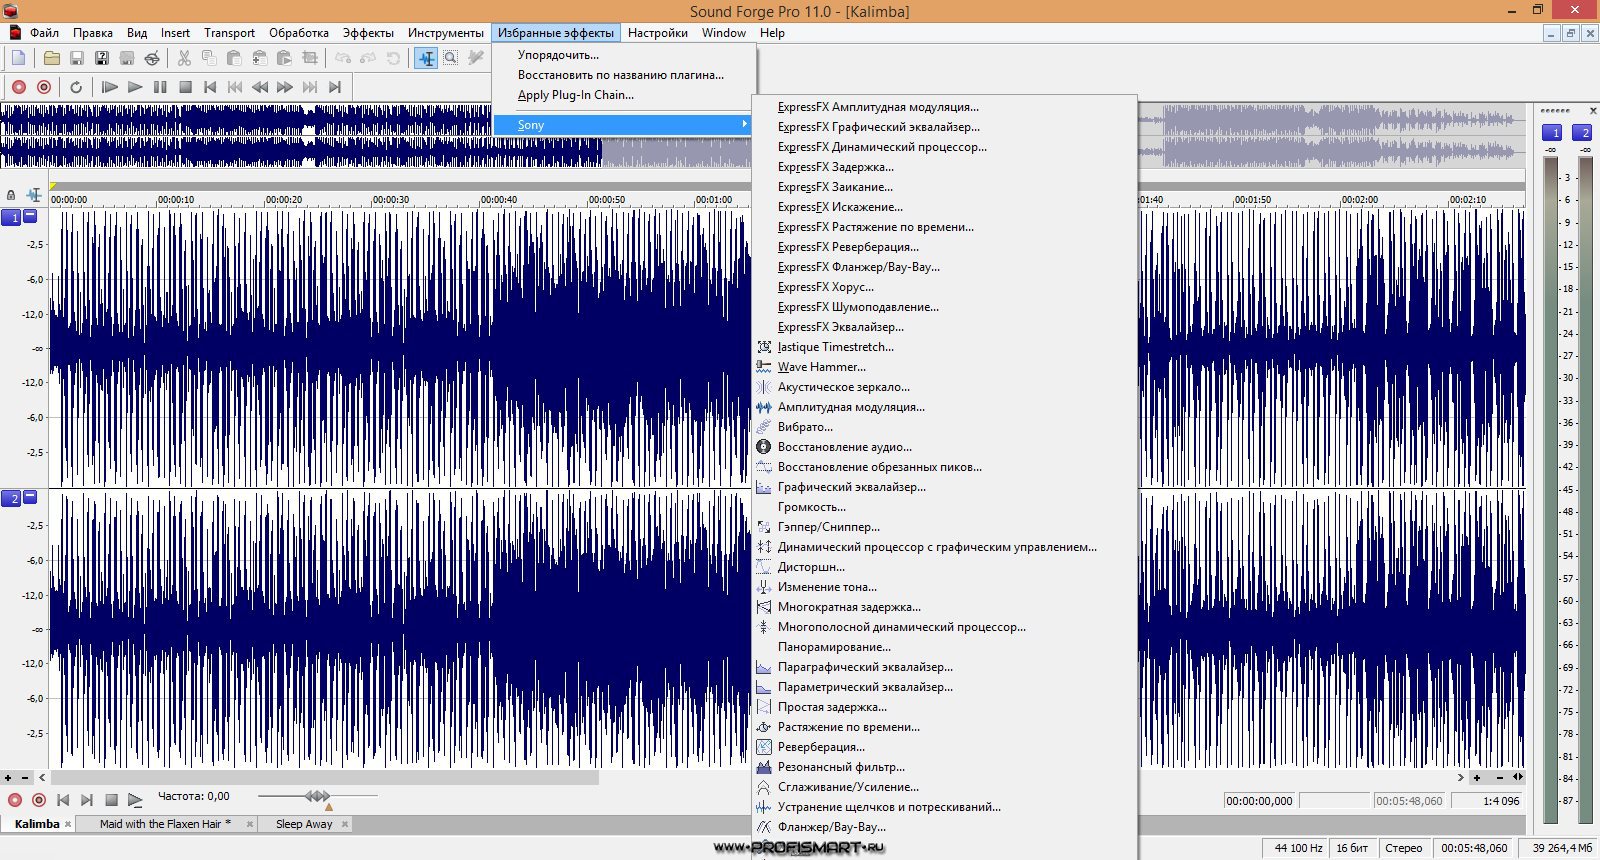Click bottom Go to End button in Kalimba window
This screenshot has width=1600, height=860.
tap(87, 799)
